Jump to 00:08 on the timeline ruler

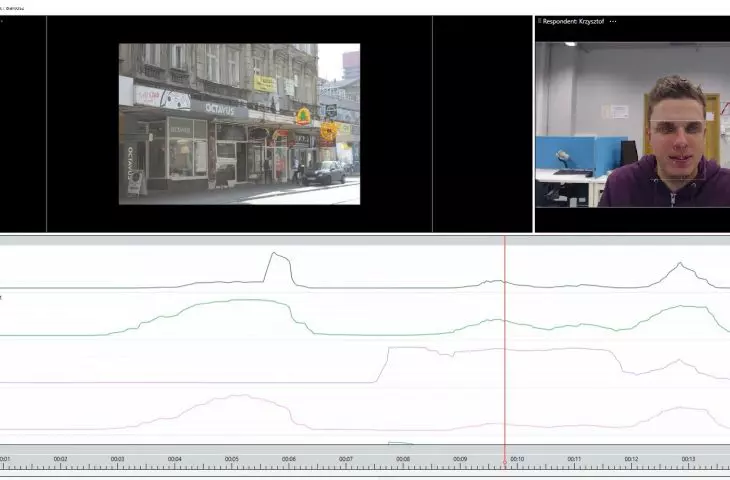click(x=403, y=459)
